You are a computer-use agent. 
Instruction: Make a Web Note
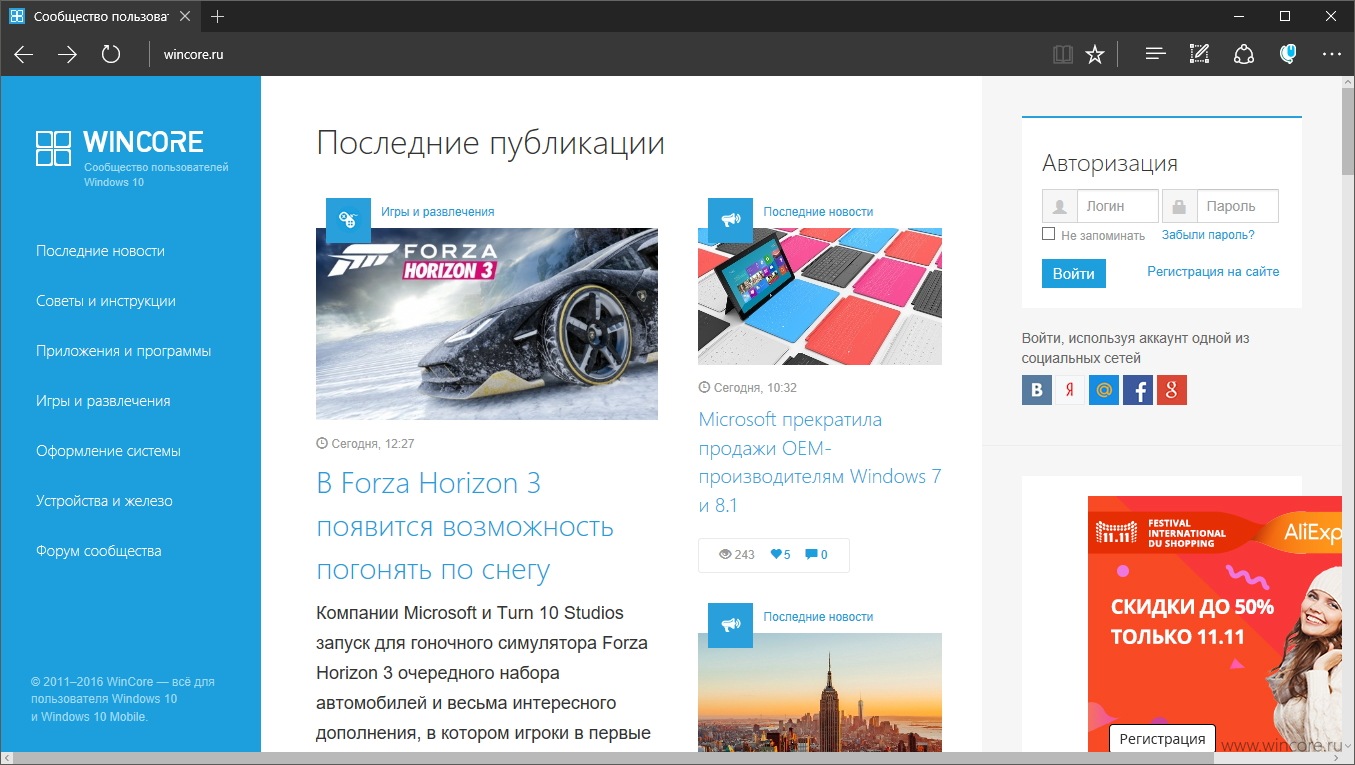[x=1200, y=54]
